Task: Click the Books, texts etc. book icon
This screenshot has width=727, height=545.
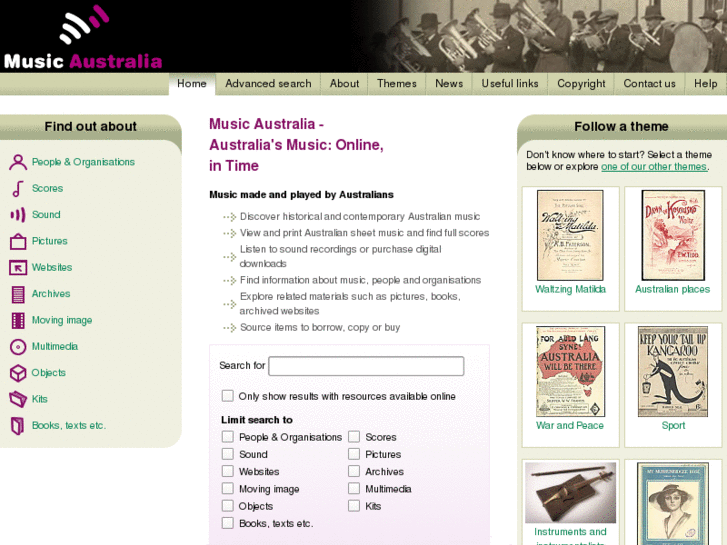Action: coord(18,426)
